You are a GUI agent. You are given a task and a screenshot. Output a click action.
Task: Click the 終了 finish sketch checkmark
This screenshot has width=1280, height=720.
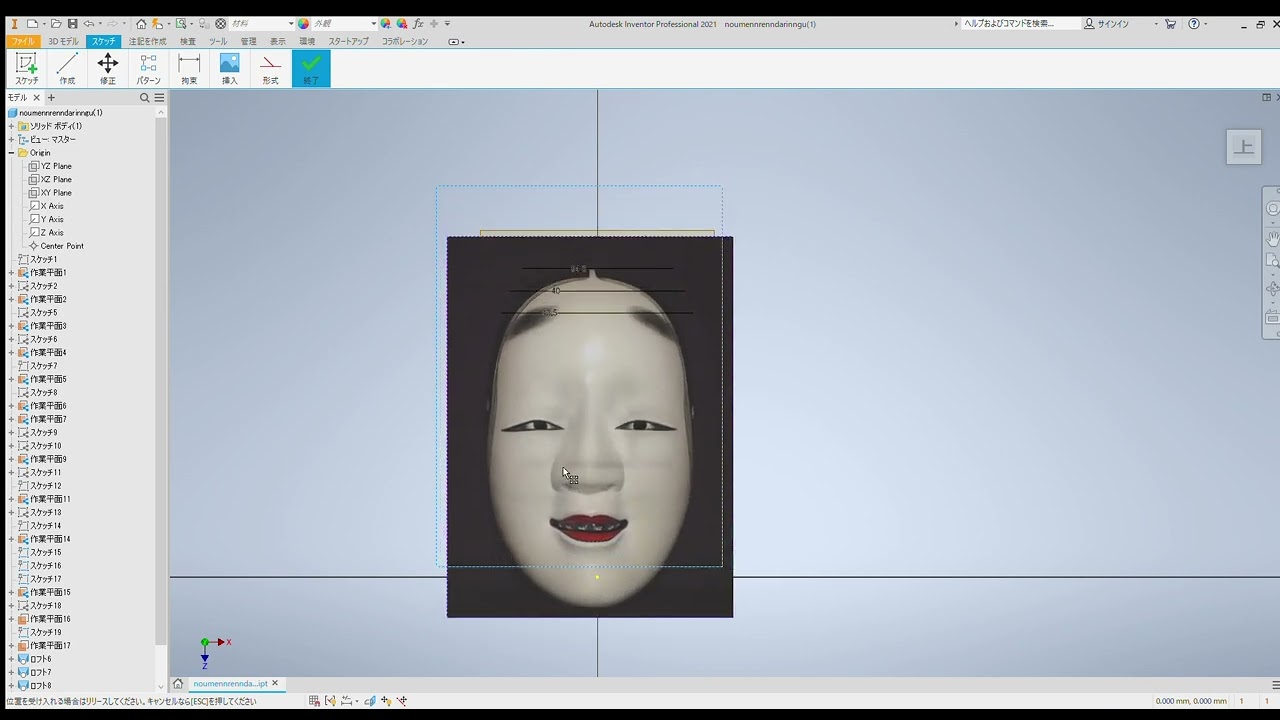[311, 68]
